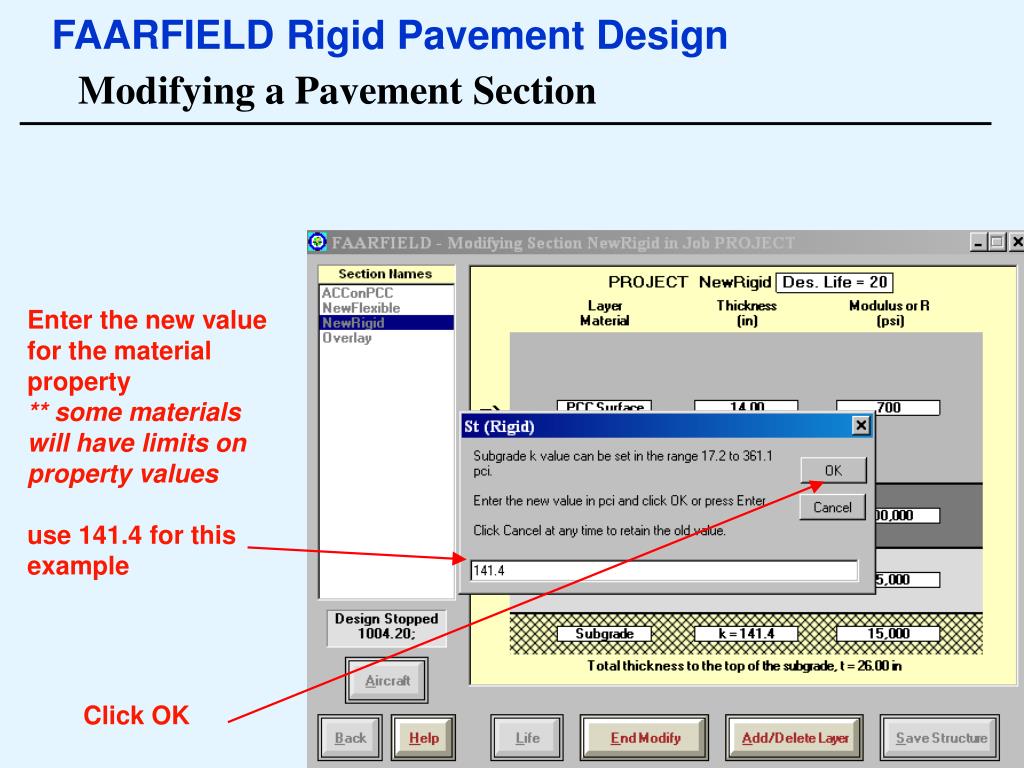
Task: Maximize the FAARFIELD window
Action: click(x=997, y=242)
